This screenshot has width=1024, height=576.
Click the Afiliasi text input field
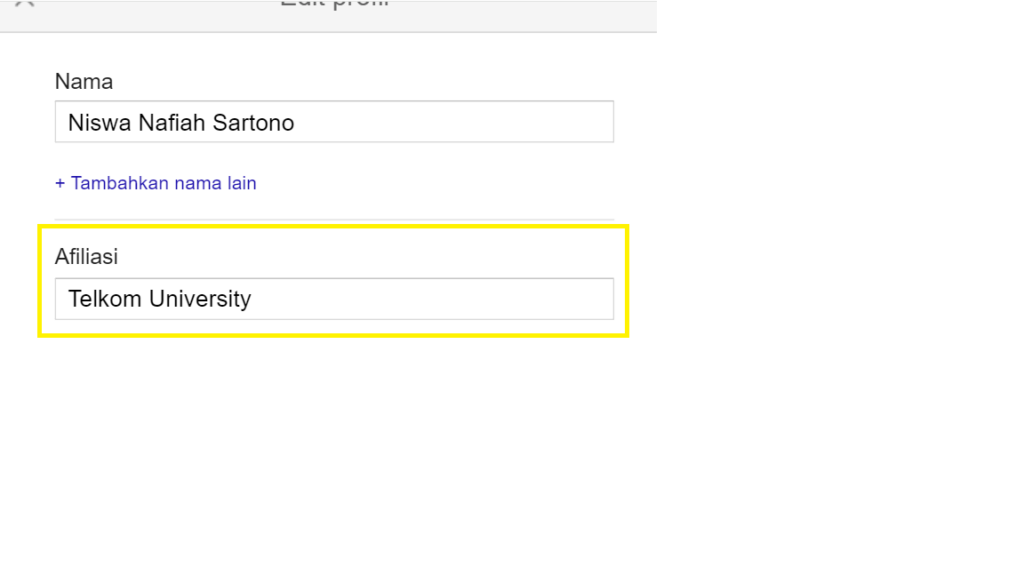click(333, 299)
